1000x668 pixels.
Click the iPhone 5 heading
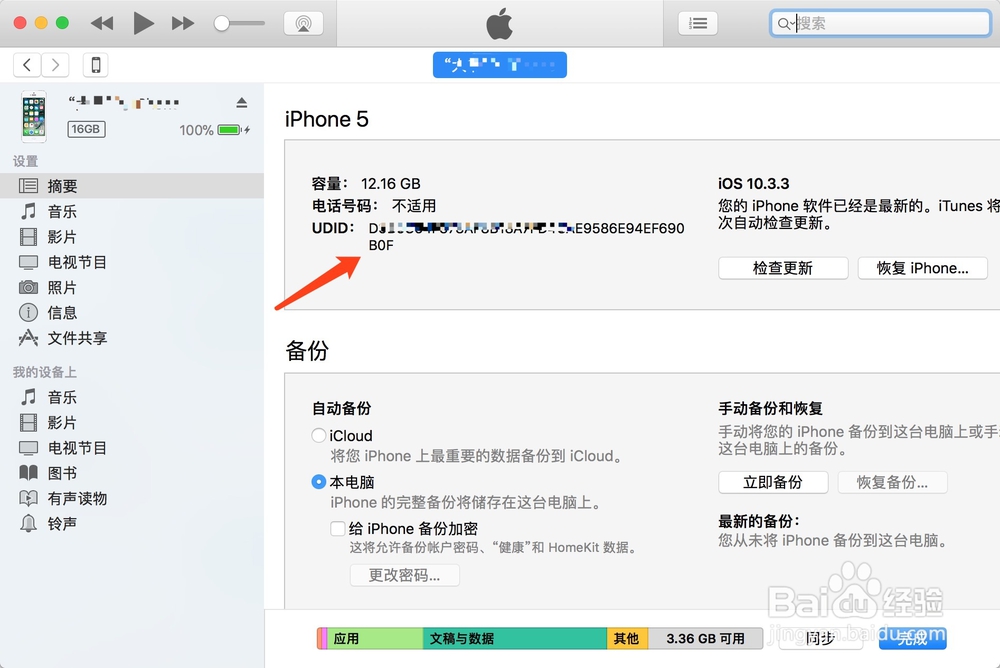(x=327, y=119)
